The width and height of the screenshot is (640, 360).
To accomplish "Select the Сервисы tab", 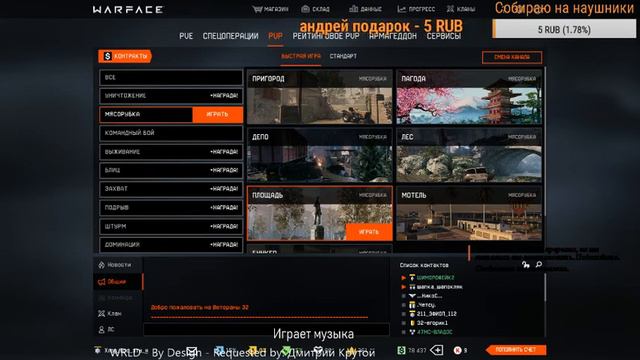I will 444,36.
